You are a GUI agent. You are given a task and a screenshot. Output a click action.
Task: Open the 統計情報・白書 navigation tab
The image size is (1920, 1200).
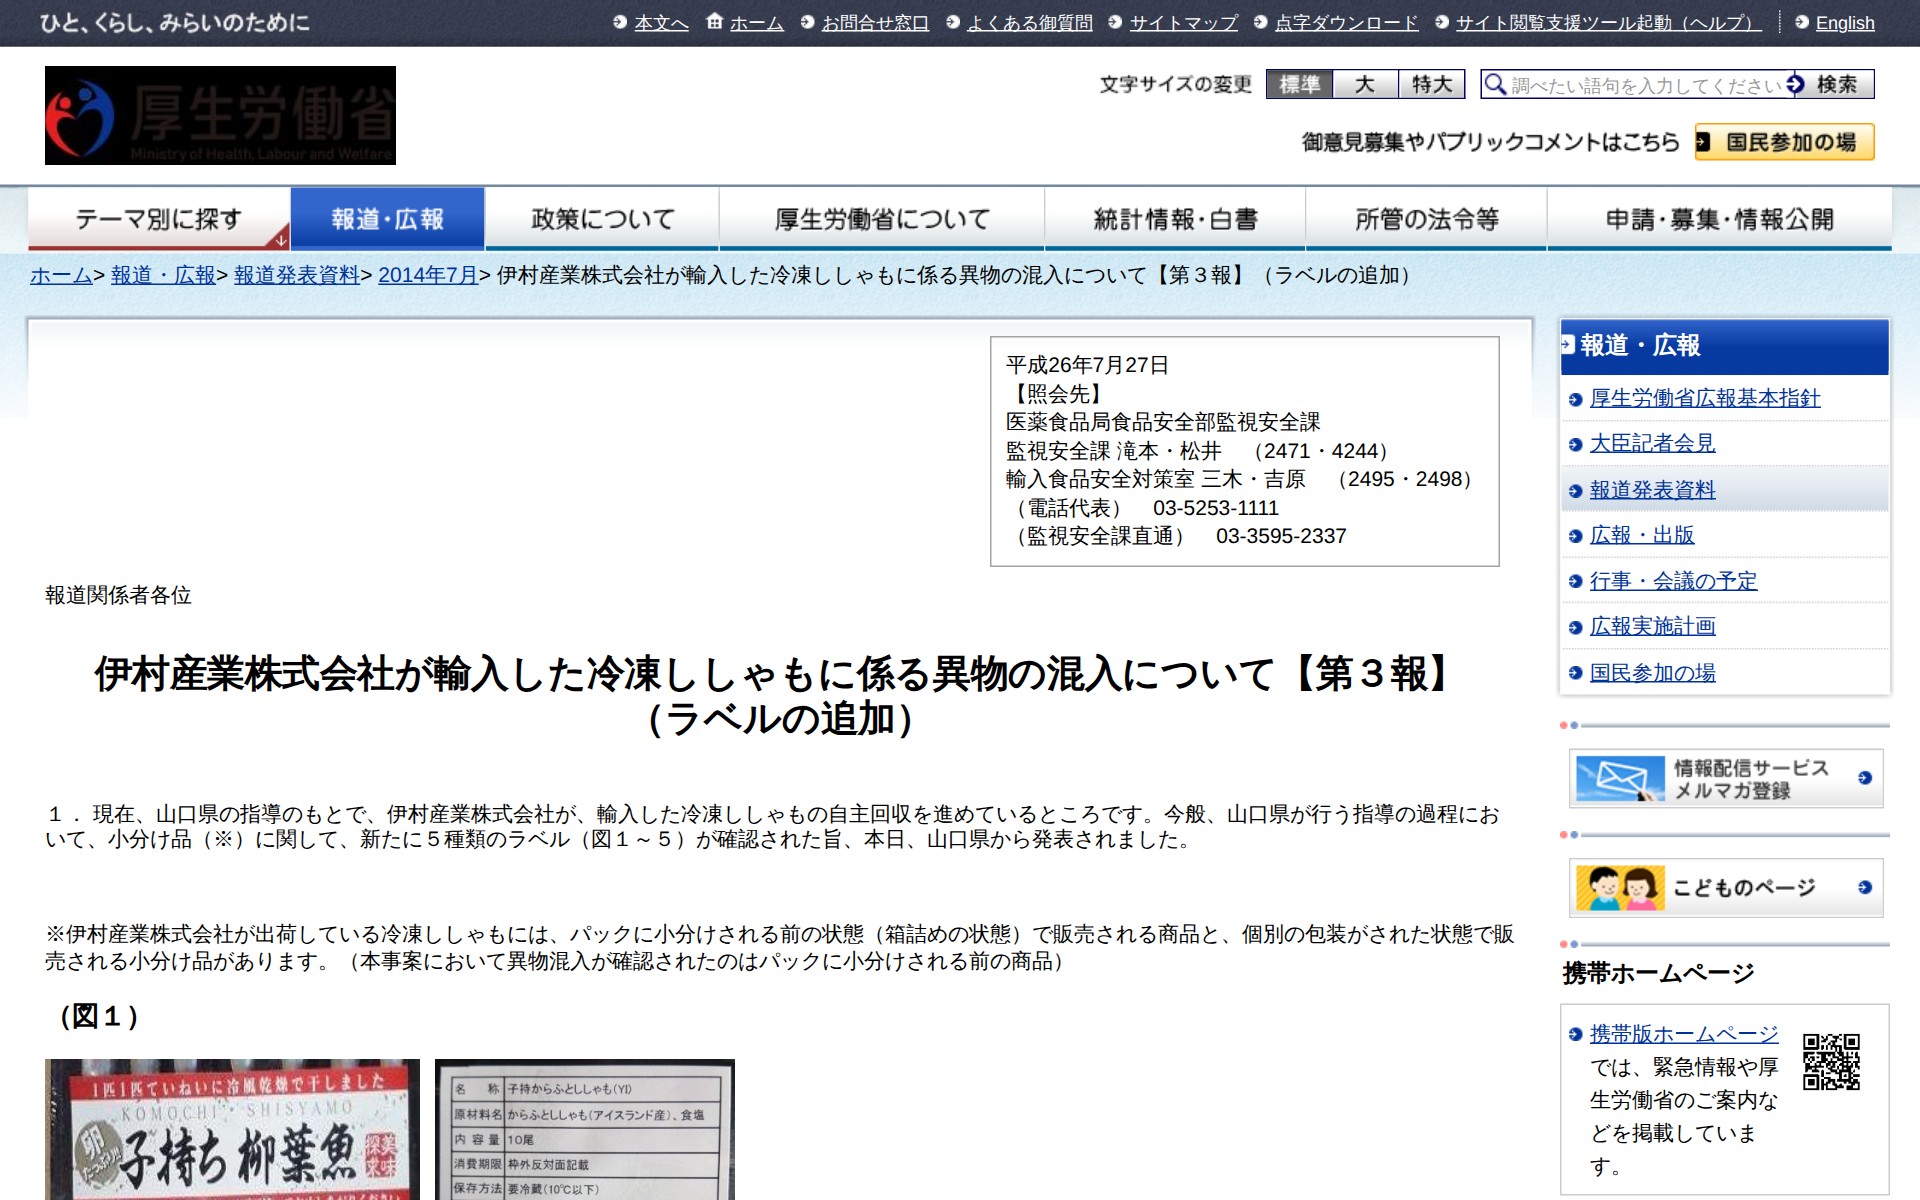coord(1174,219)
